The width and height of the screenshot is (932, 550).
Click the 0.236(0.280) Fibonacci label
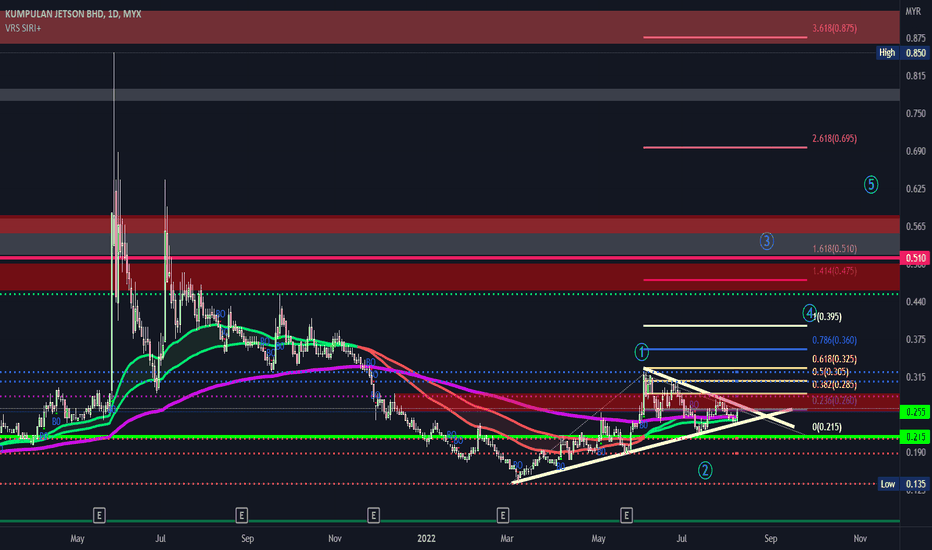coord(835,401)
